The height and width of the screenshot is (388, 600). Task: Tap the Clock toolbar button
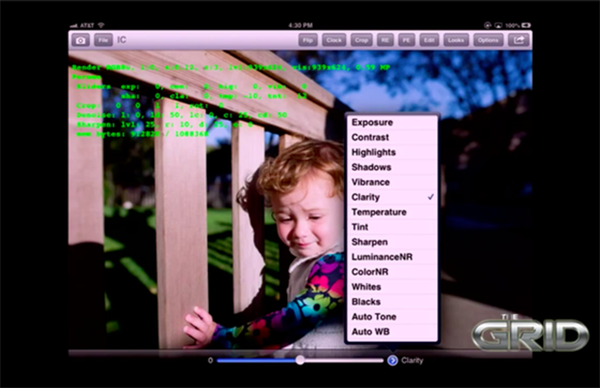click(x=334, y=40)
